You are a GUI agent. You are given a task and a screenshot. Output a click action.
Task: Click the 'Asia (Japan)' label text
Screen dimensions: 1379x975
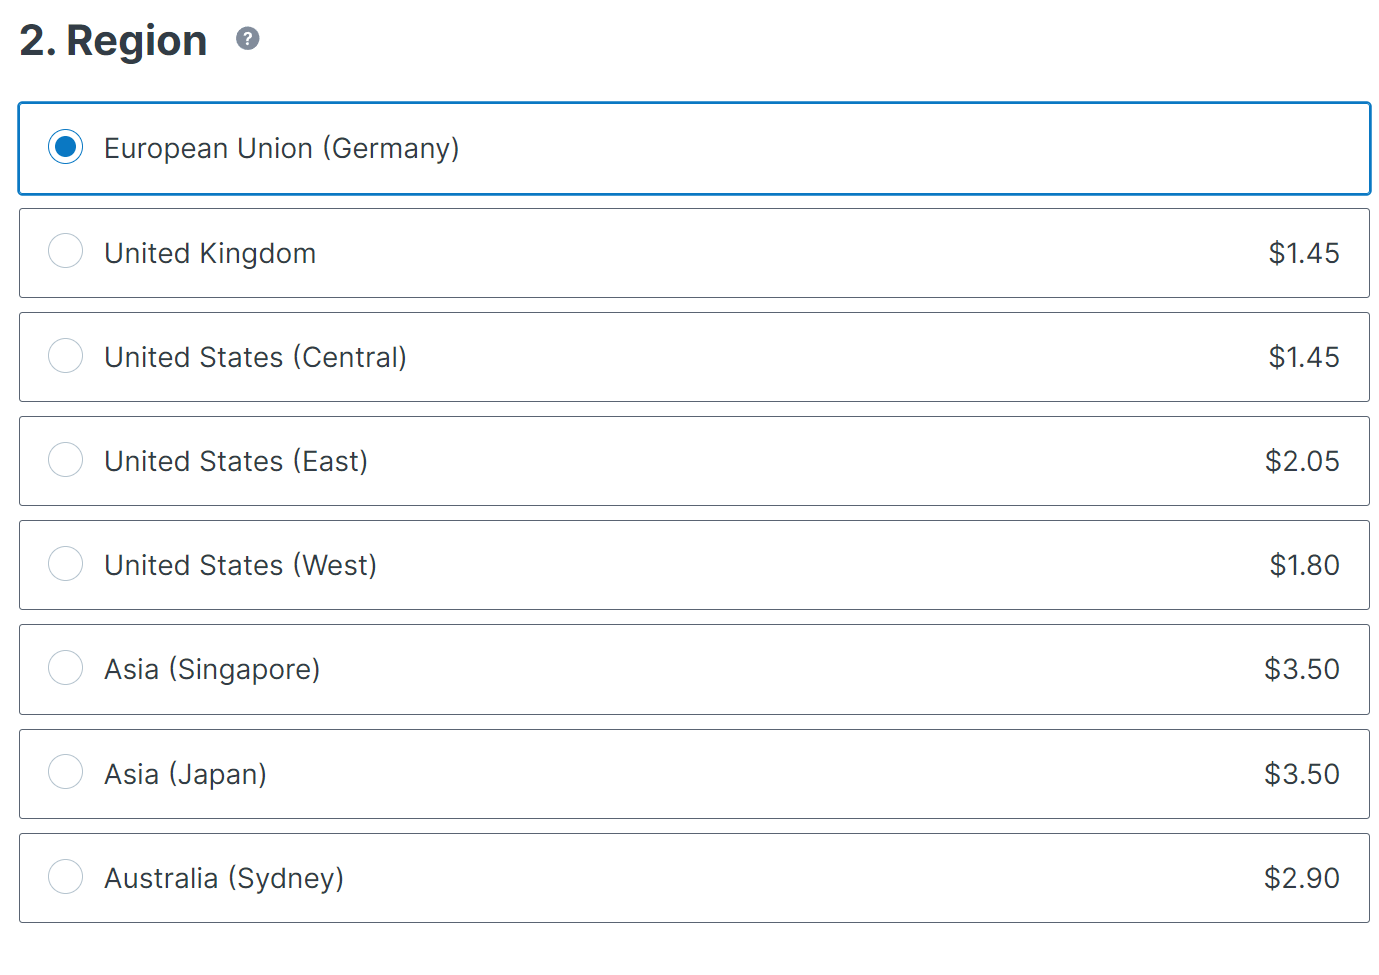pyautogui.click(x=185, y=774)
